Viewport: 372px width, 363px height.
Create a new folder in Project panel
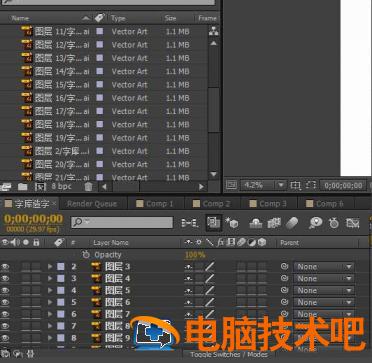coord(23,187)
